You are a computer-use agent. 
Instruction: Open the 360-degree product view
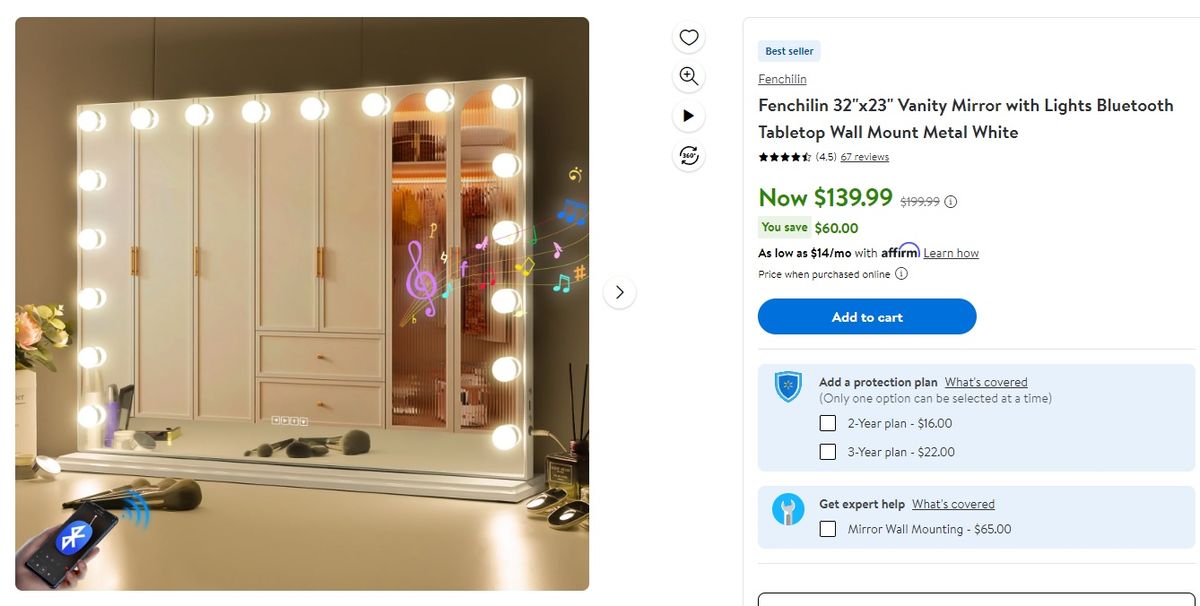[x=688, y=156]
